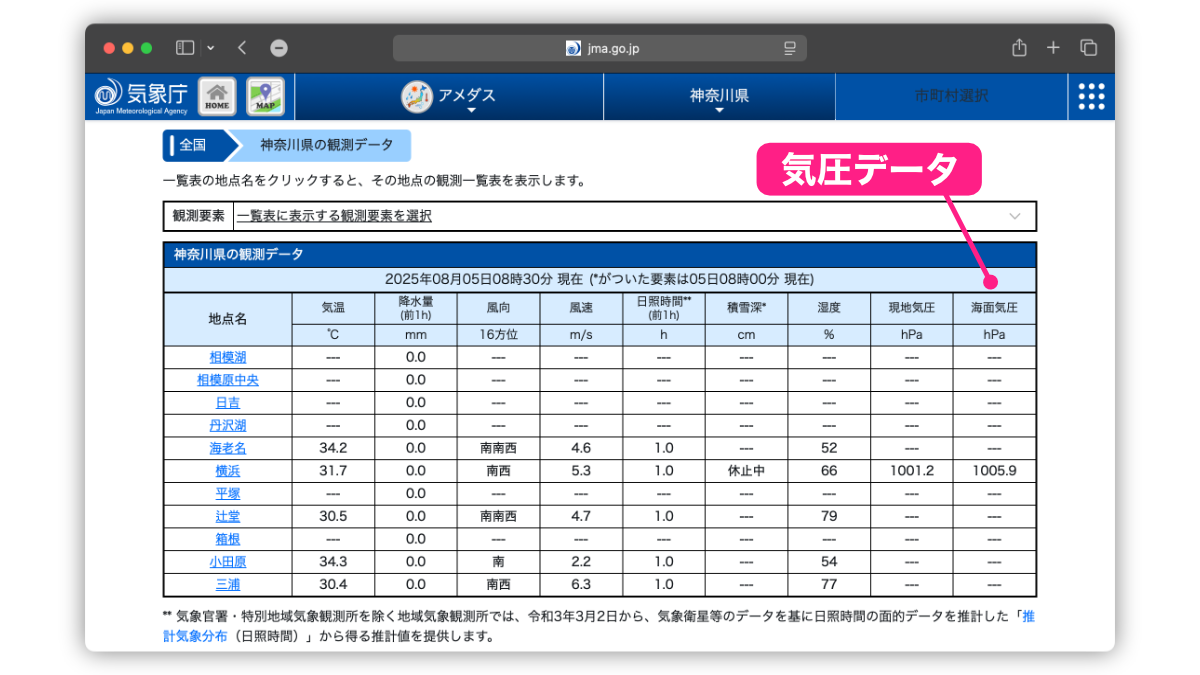Open the 平塚 station link
Viewport: 1200px width, 675px height.
(x=228, y=494)
